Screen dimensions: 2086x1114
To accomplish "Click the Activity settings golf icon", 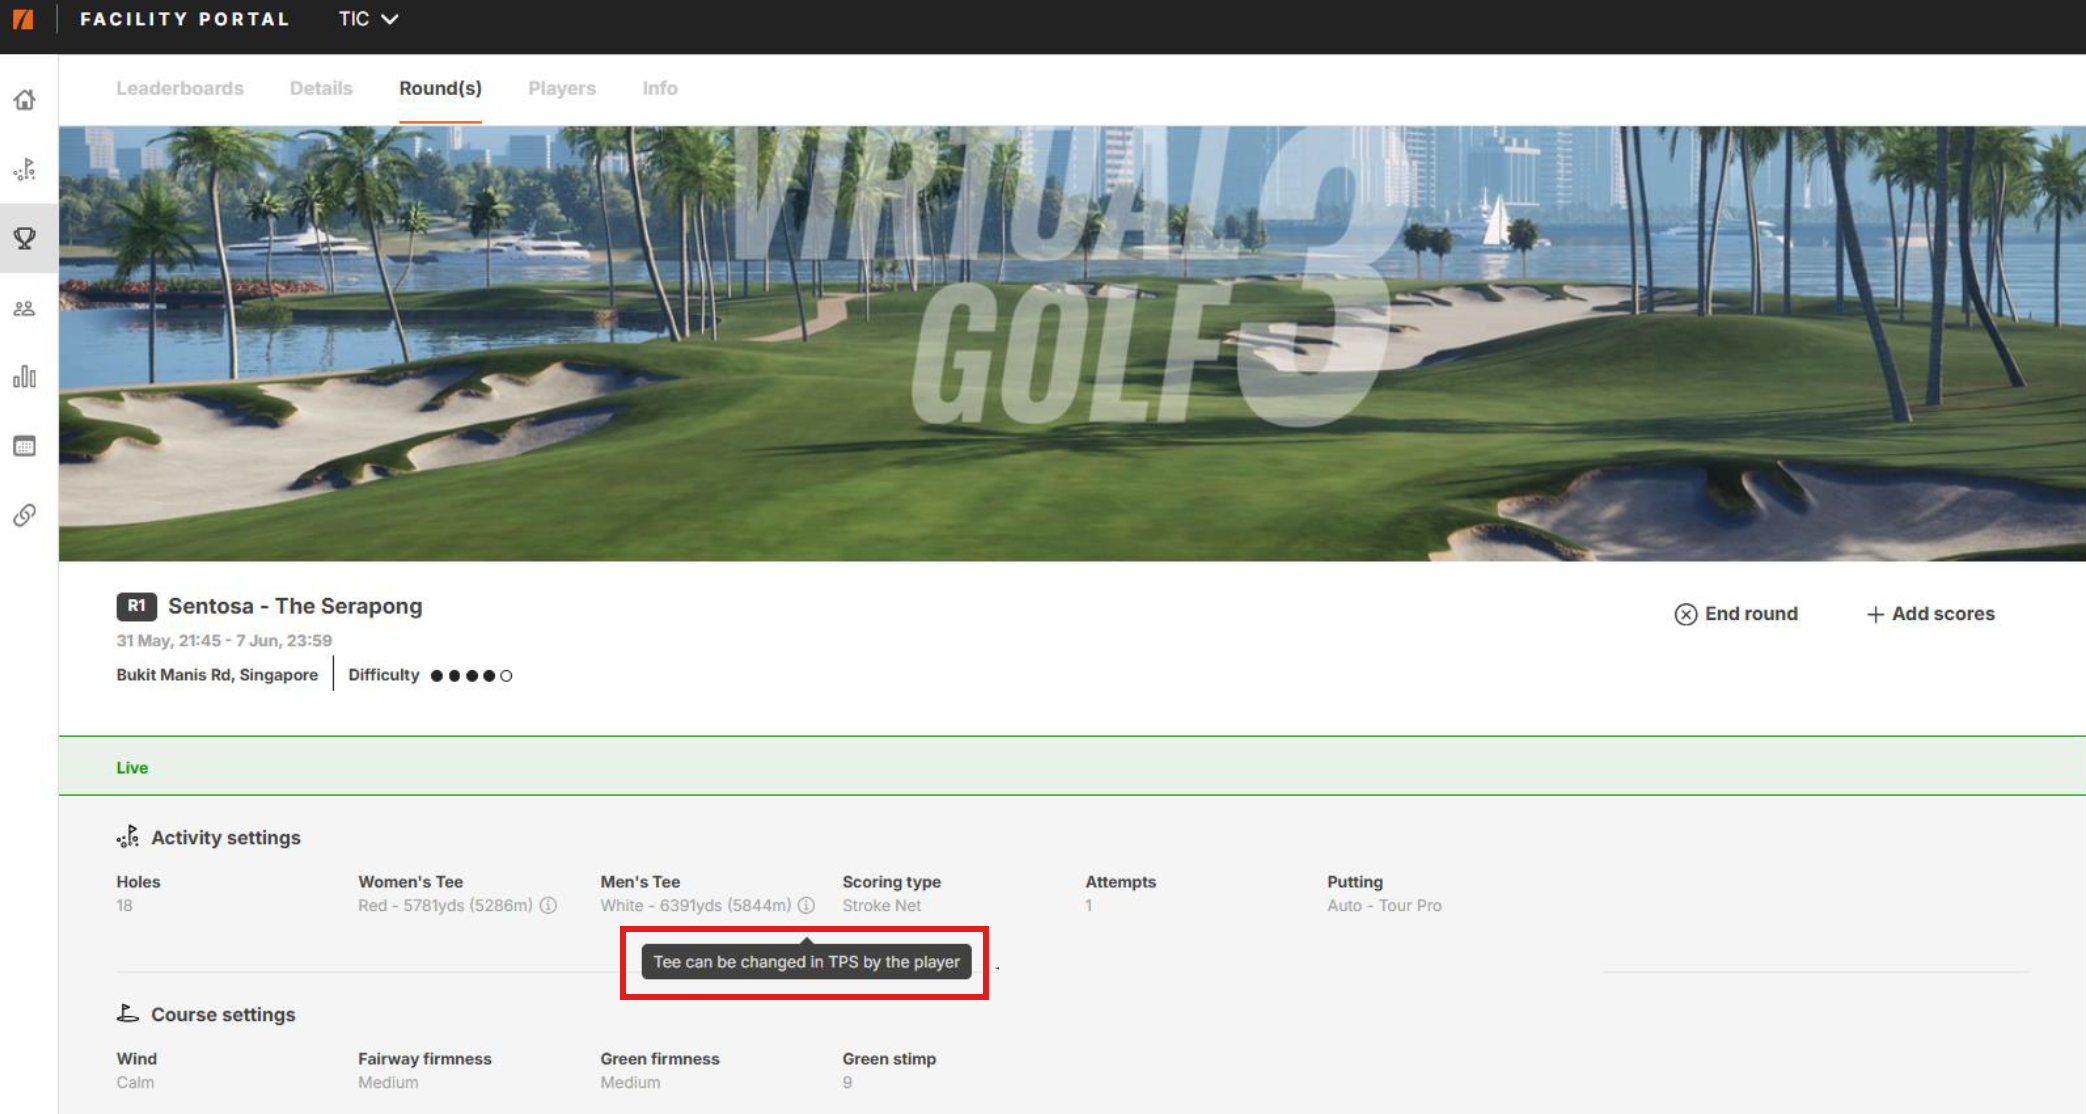I will pos(128,837).
